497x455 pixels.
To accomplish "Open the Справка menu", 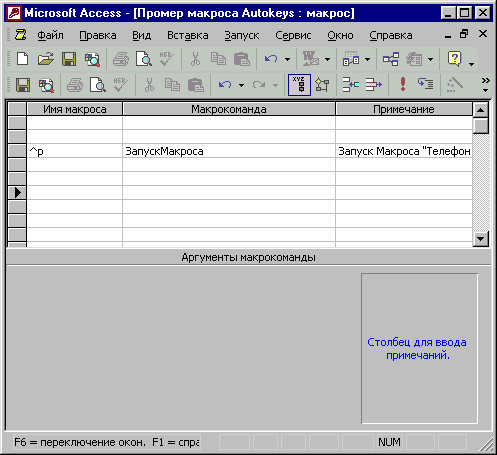I will (x=391, y=35).
